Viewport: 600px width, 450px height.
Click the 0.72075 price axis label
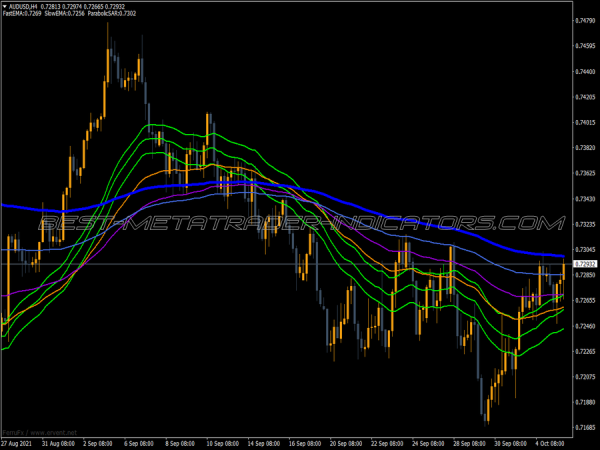point(585,377)
